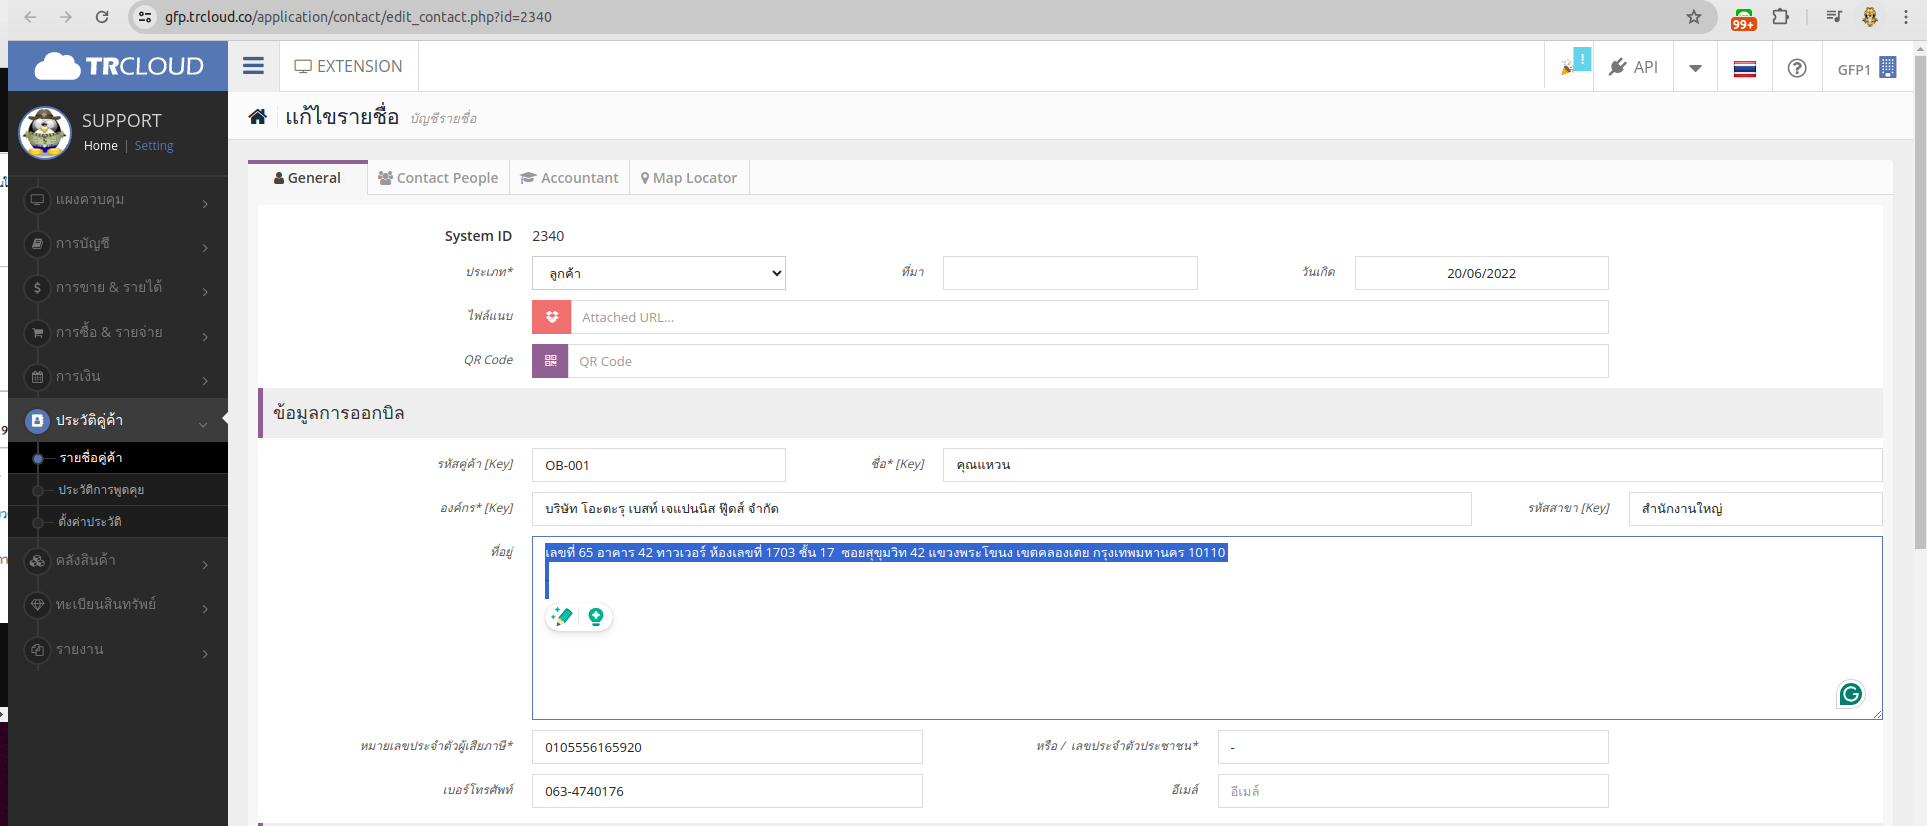Click the Thai flag language icon
The image size is (1927, 826).
tap(1745, 69)
